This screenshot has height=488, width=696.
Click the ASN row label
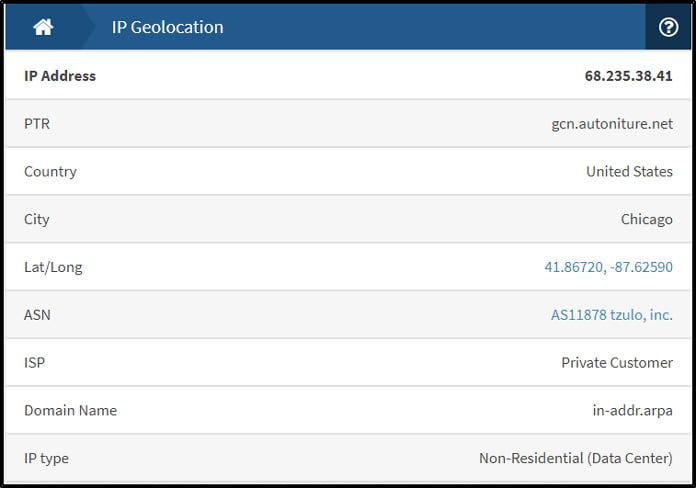tap(37, 315)
